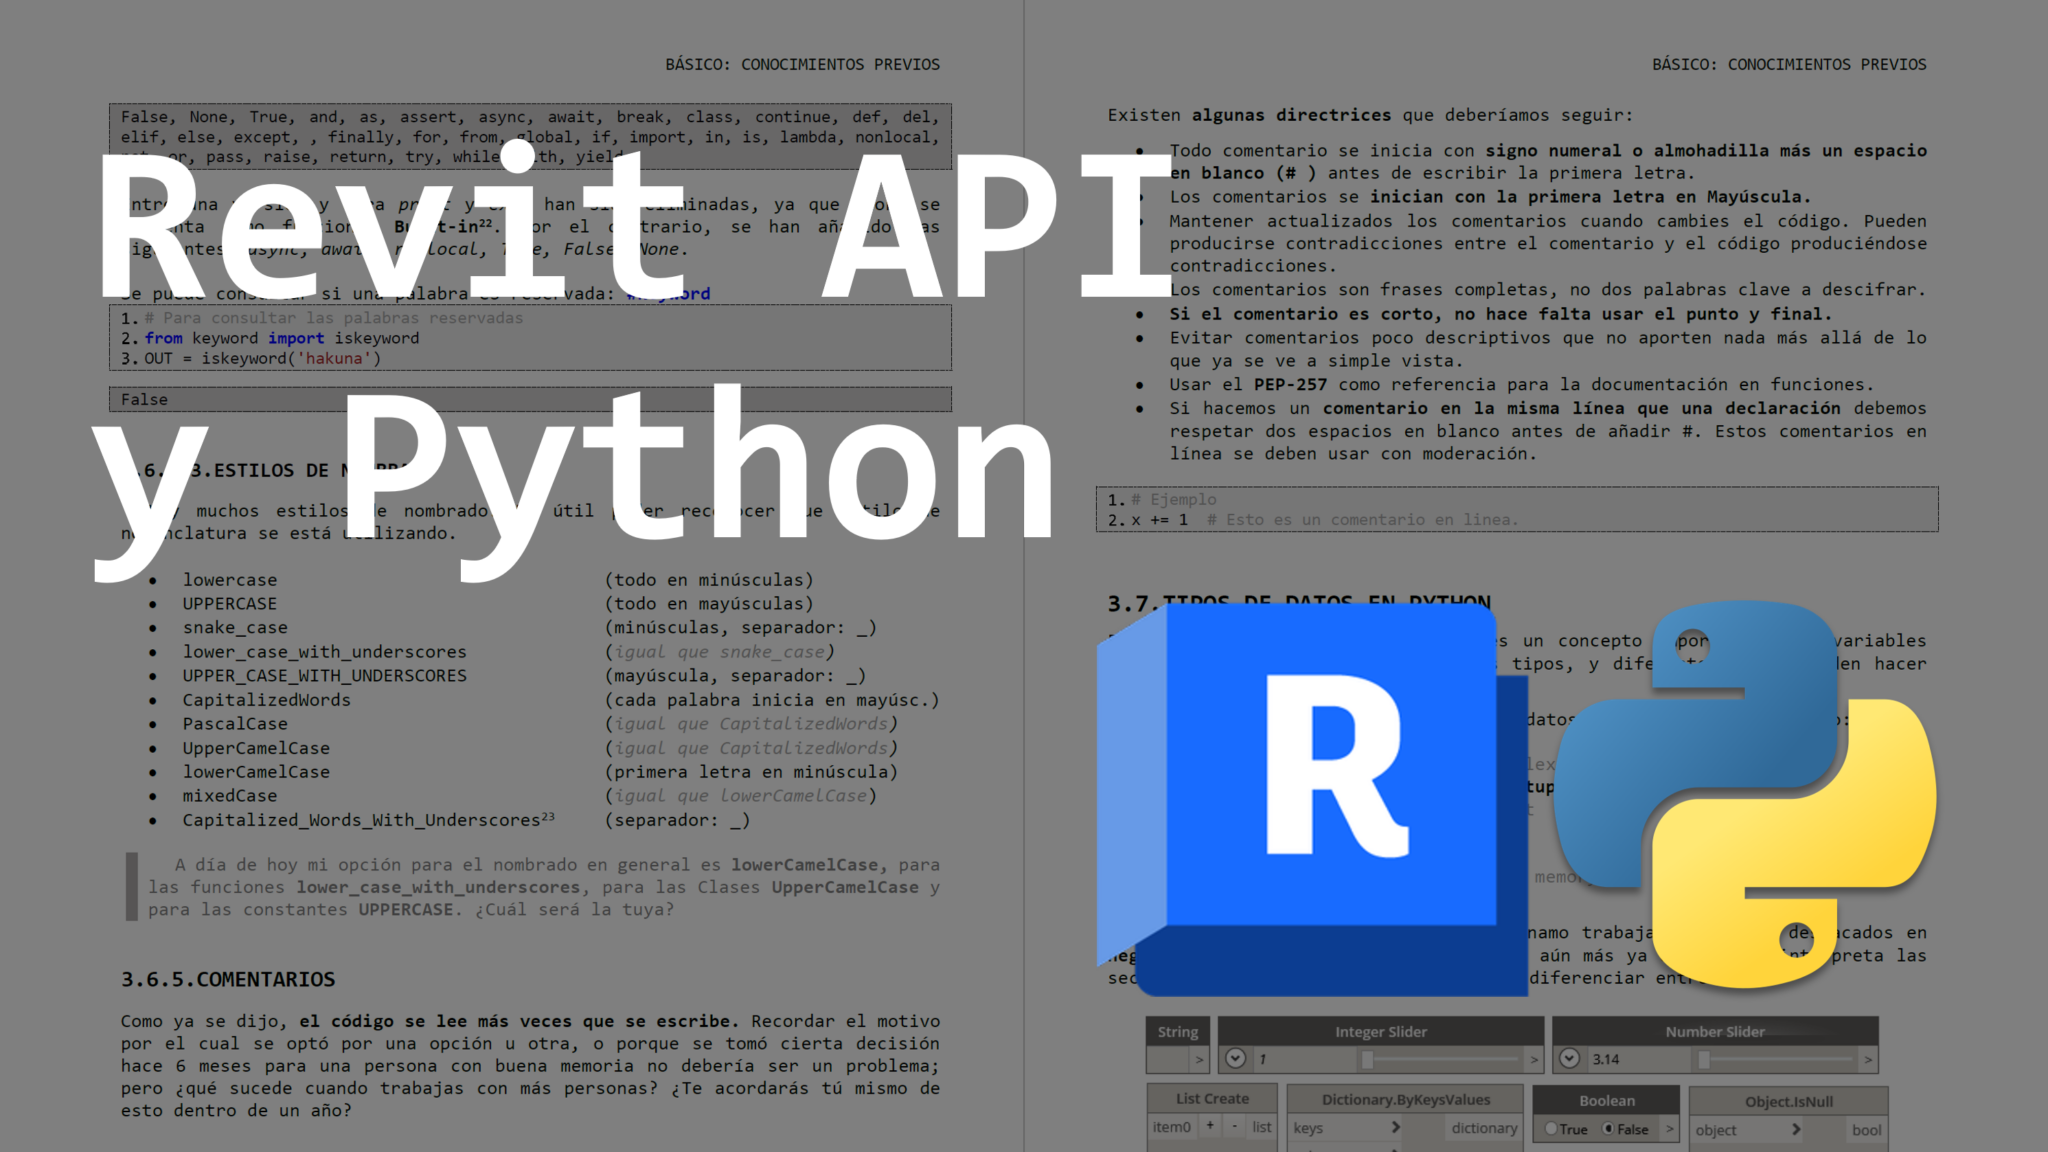Click the Boolean node output port arrow

coord(1669,1128)
